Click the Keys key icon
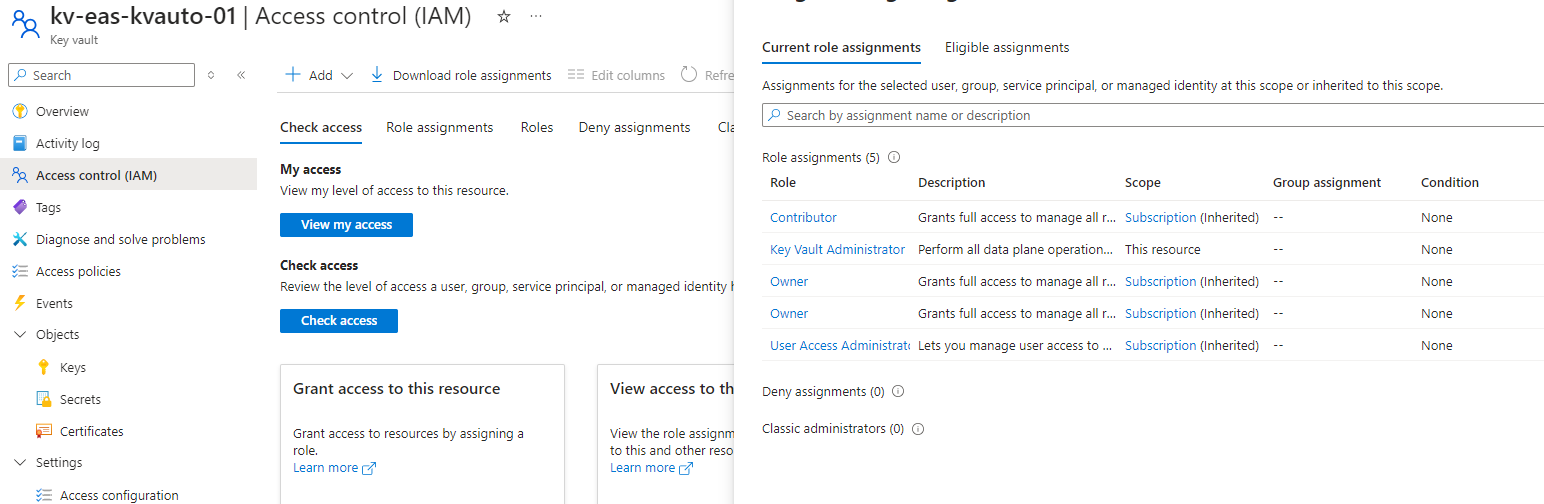 coord(43,367)
